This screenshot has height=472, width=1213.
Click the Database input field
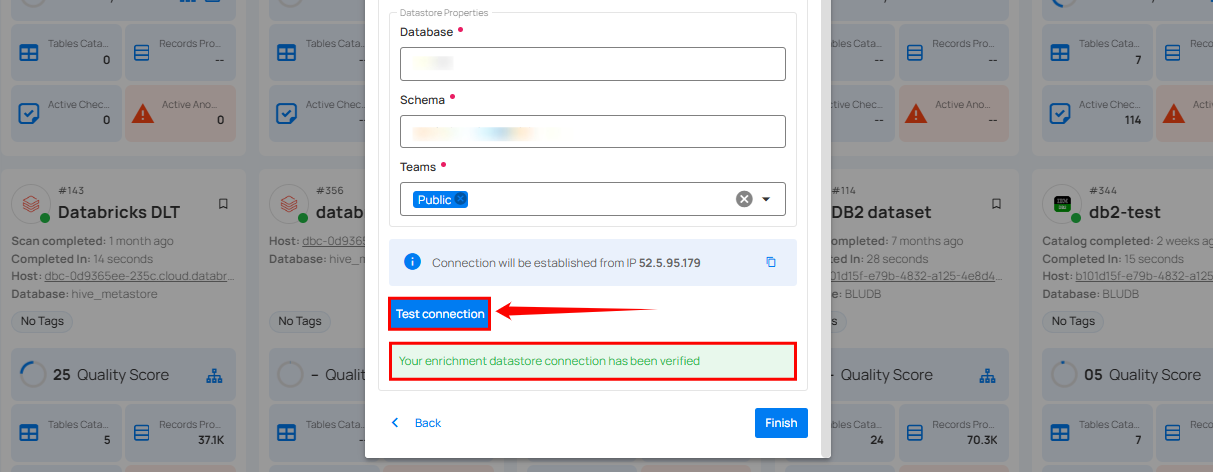tap(592, 64)
